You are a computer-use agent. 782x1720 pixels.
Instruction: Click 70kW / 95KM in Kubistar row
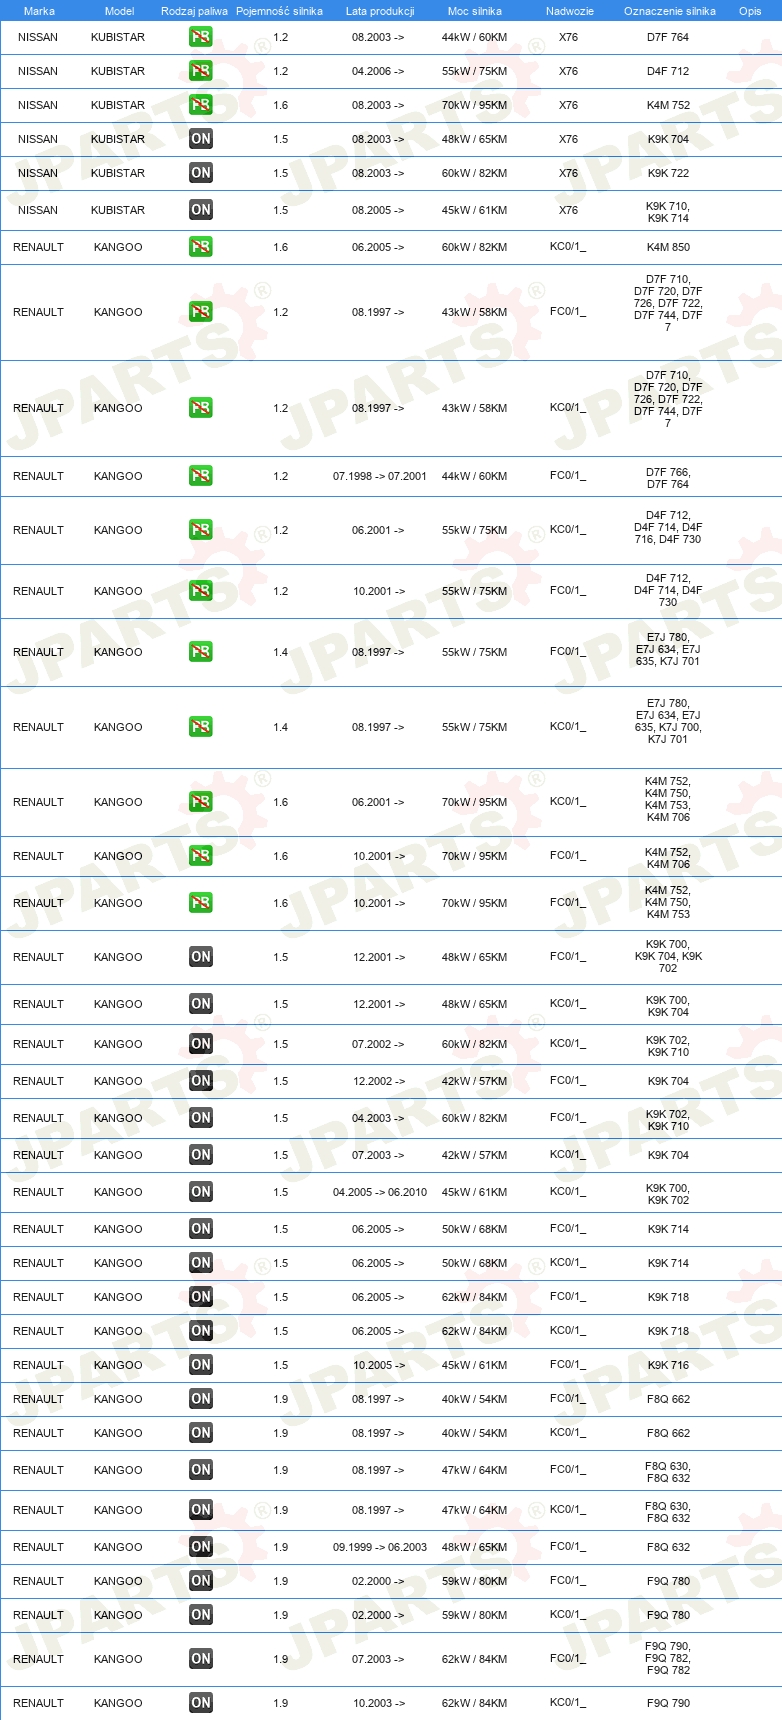tap(475, 105)
